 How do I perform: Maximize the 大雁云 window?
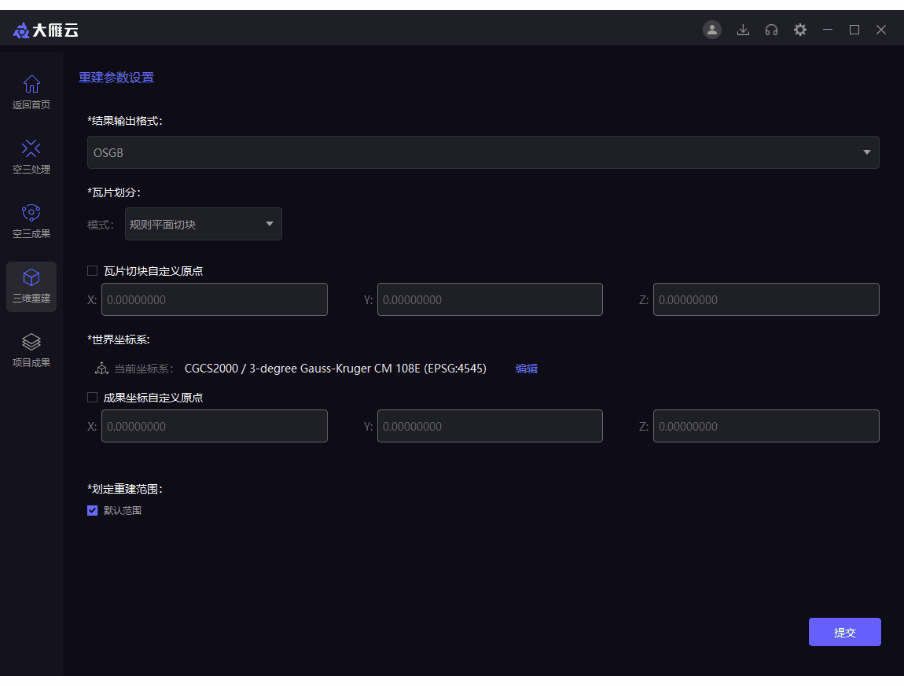tap(854, 29)
